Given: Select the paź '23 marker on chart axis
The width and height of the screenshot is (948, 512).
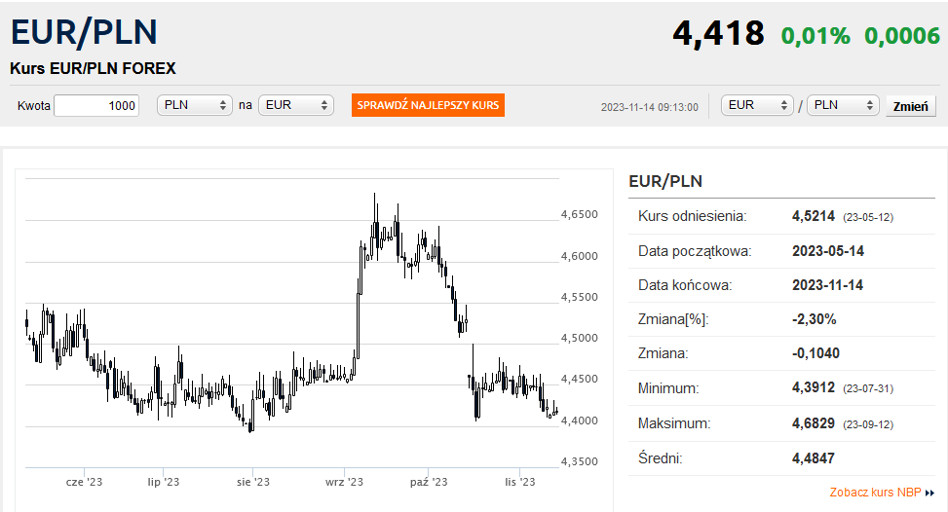Looking at the screenshot, I should click(427, 482).
